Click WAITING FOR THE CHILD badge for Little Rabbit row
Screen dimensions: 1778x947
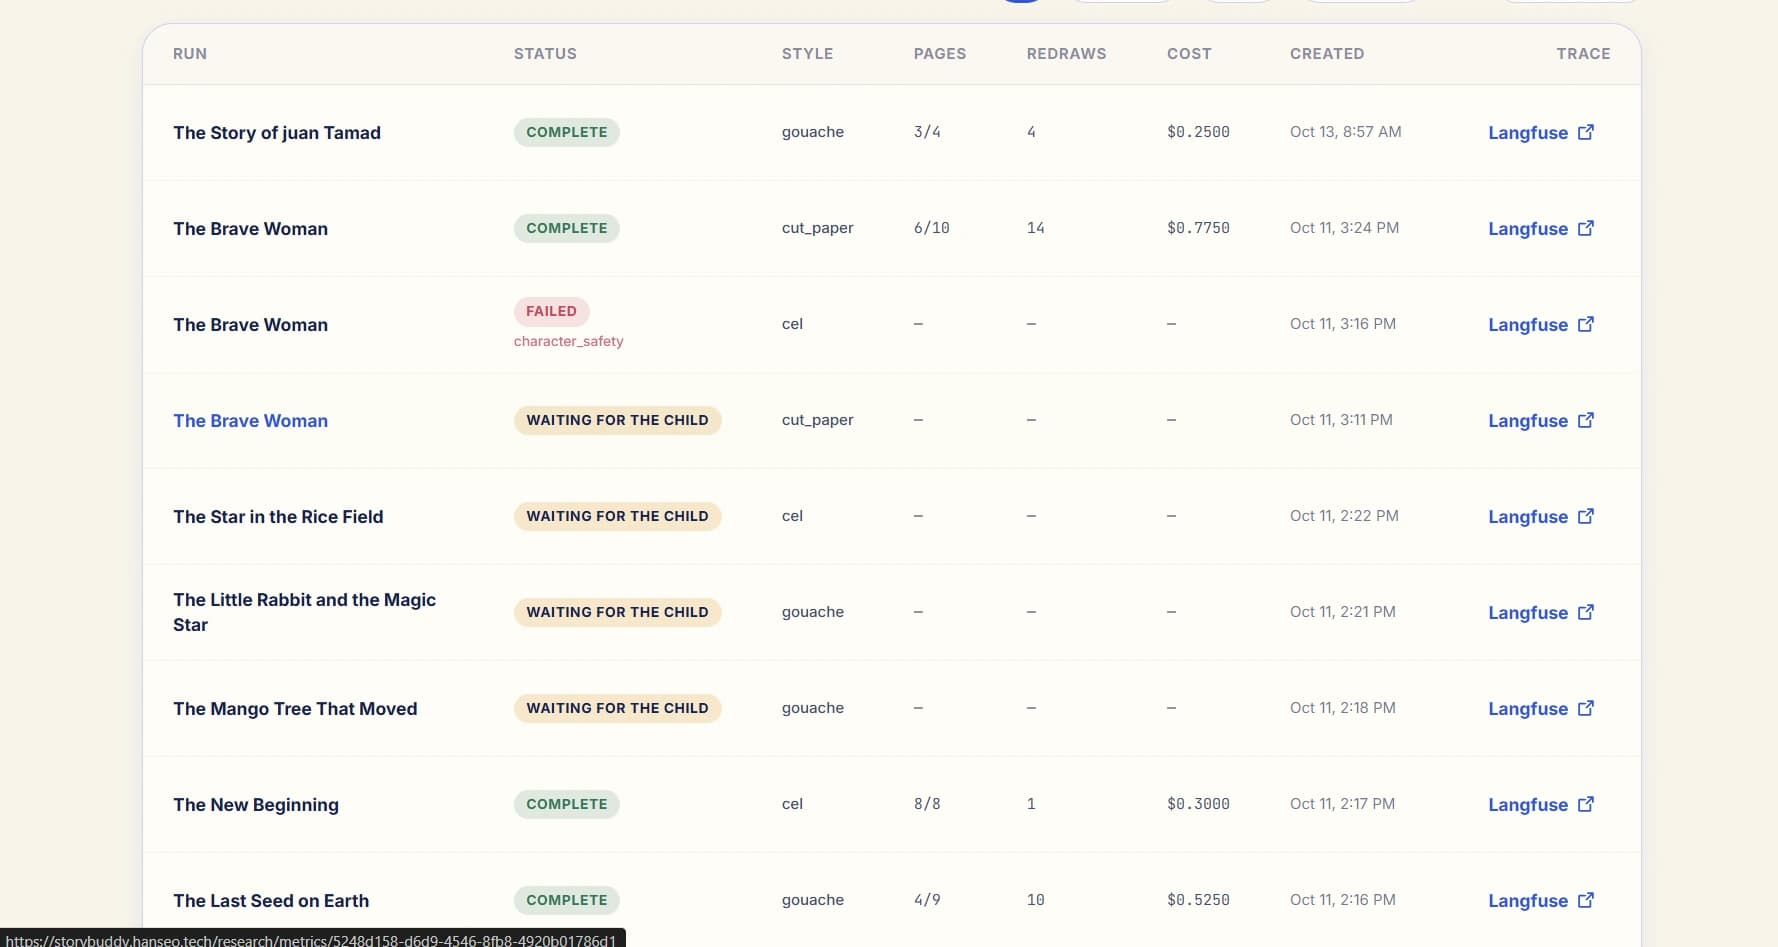(617, 612)
